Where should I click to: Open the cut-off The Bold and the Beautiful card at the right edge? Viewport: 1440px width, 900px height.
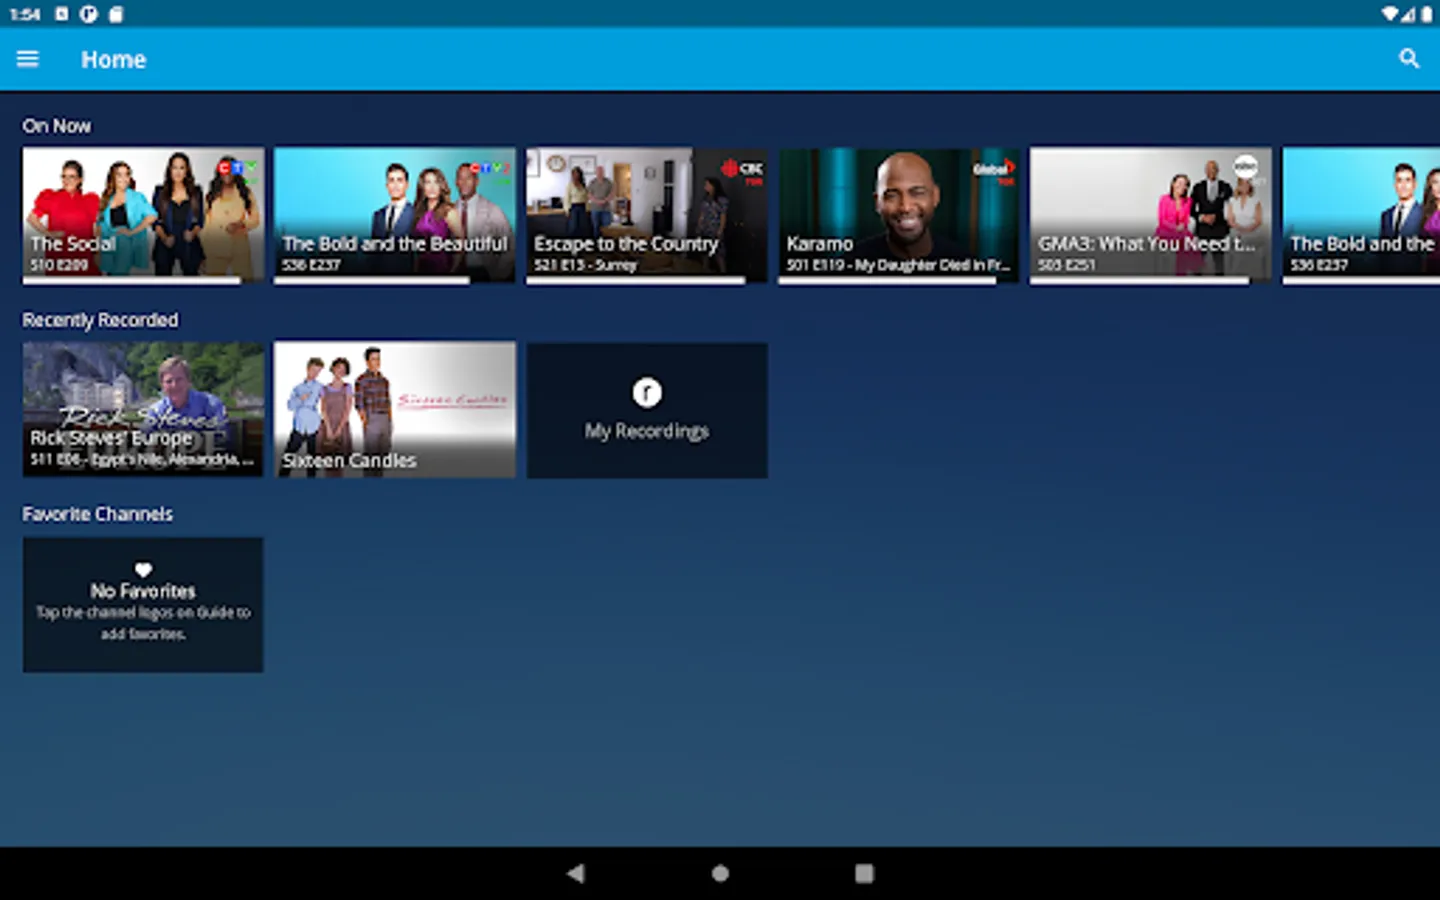[1361, 215]
